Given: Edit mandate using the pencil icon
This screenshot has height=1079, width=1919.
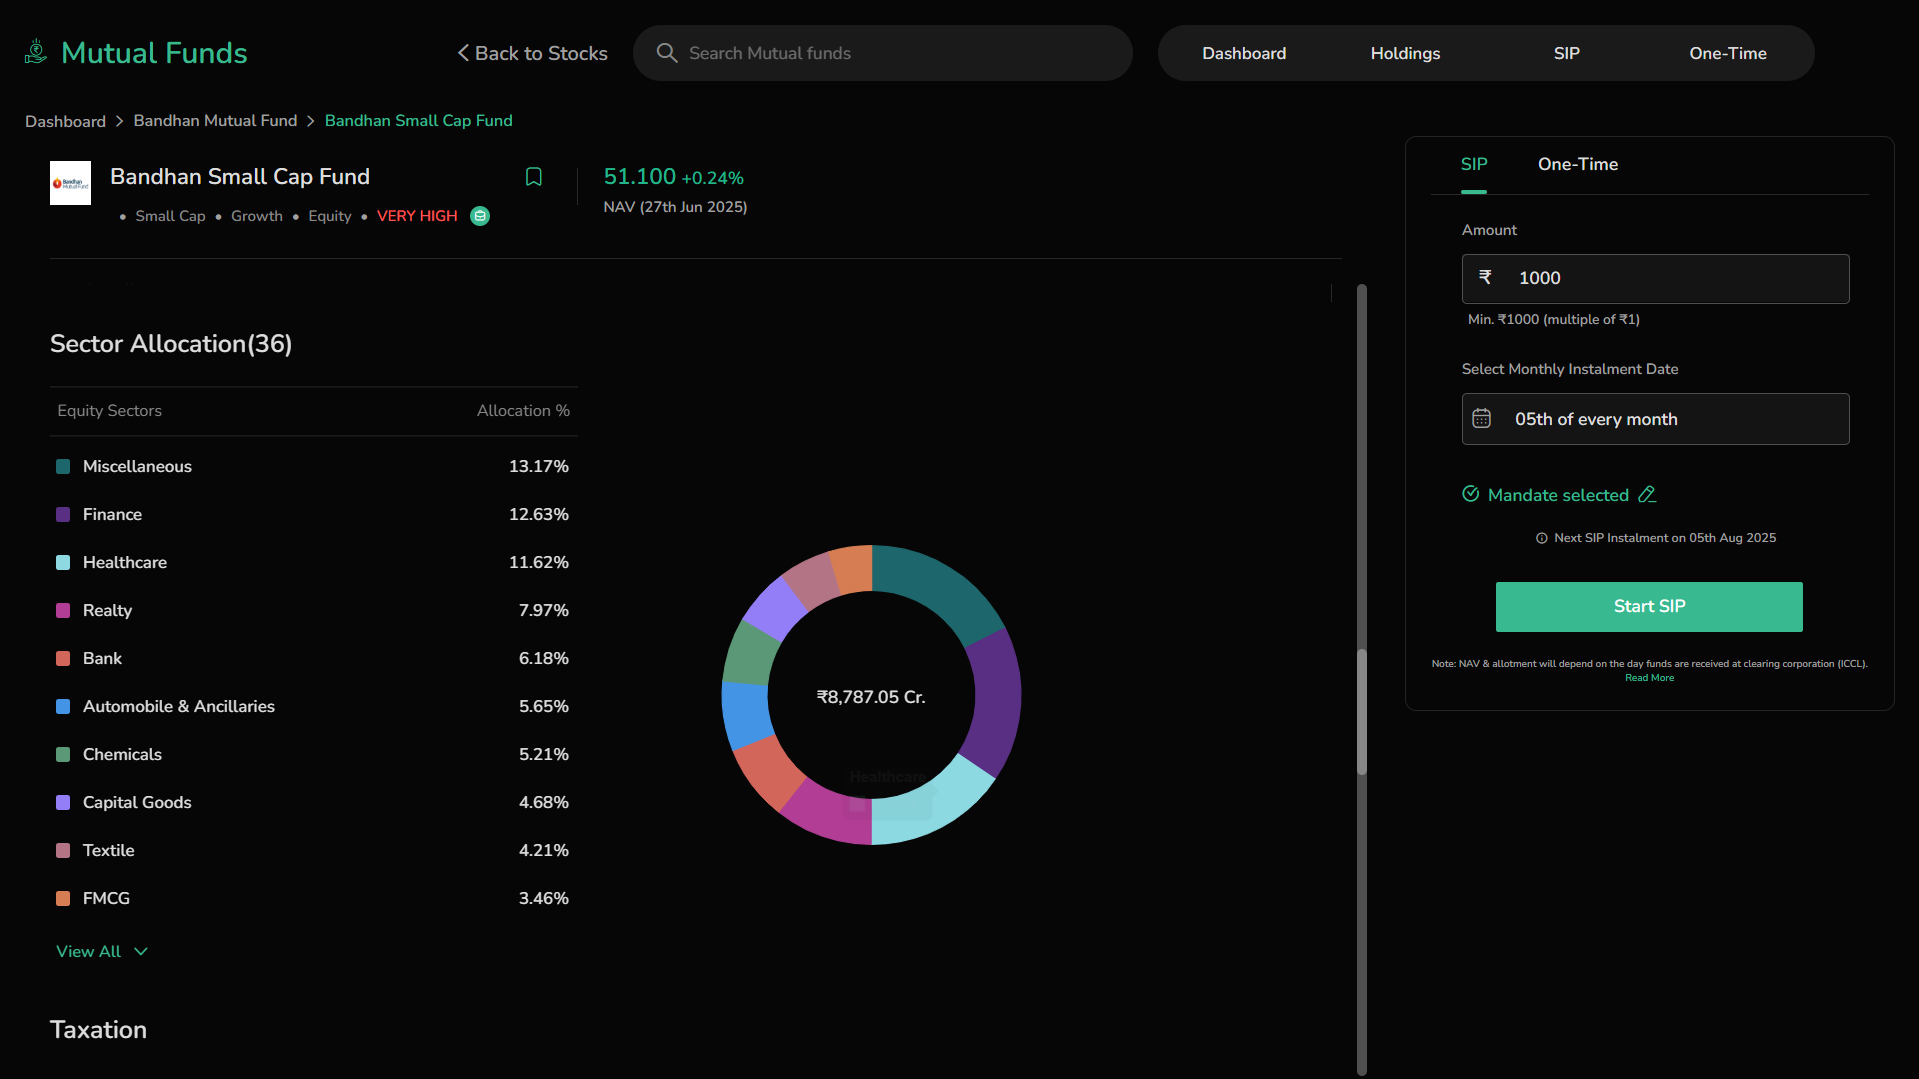Looking at the screenshot, I should (1647, 494).
